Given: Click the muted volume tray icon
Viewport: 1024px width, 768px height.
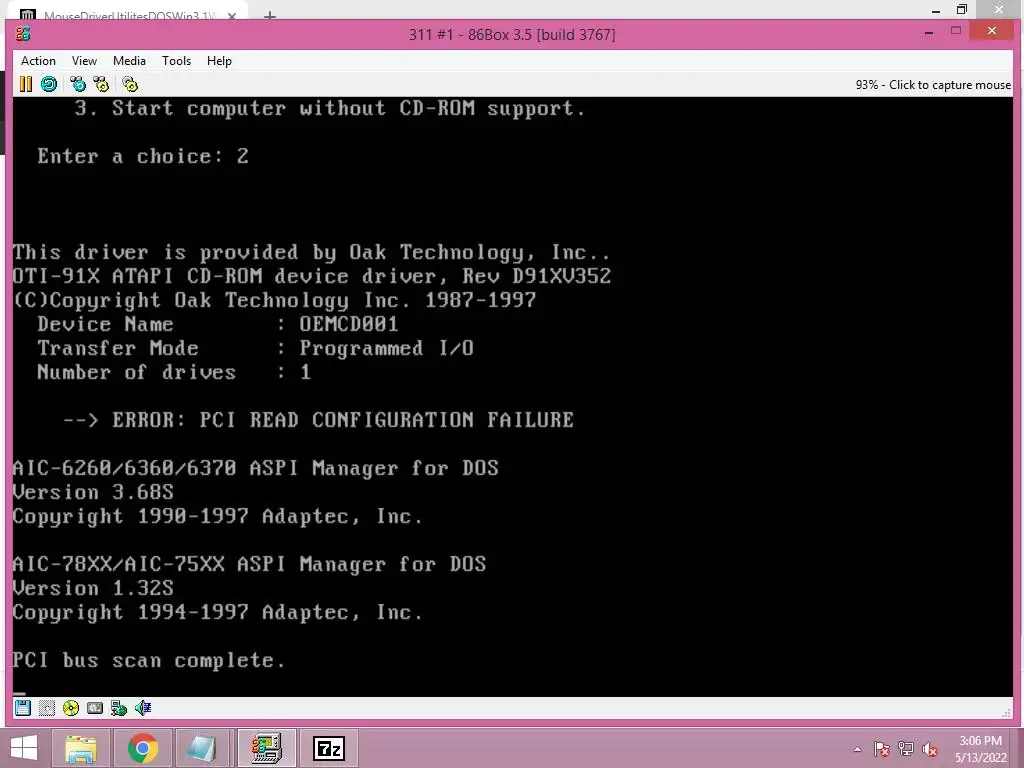Looking at the screenshot, I should point(930,749).
